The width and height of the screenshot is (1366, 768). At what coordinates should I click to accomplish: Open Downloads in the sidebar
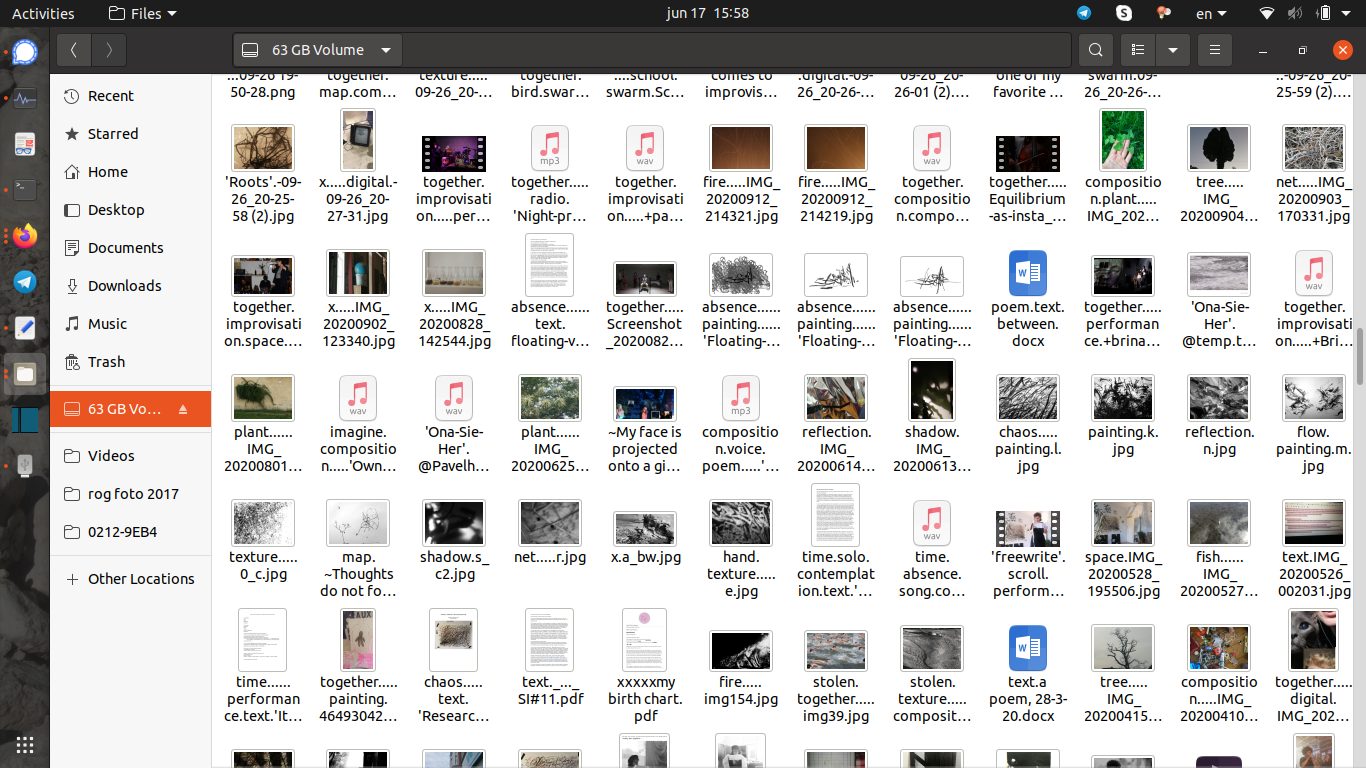pyautogui.click(x=131, y=286)
